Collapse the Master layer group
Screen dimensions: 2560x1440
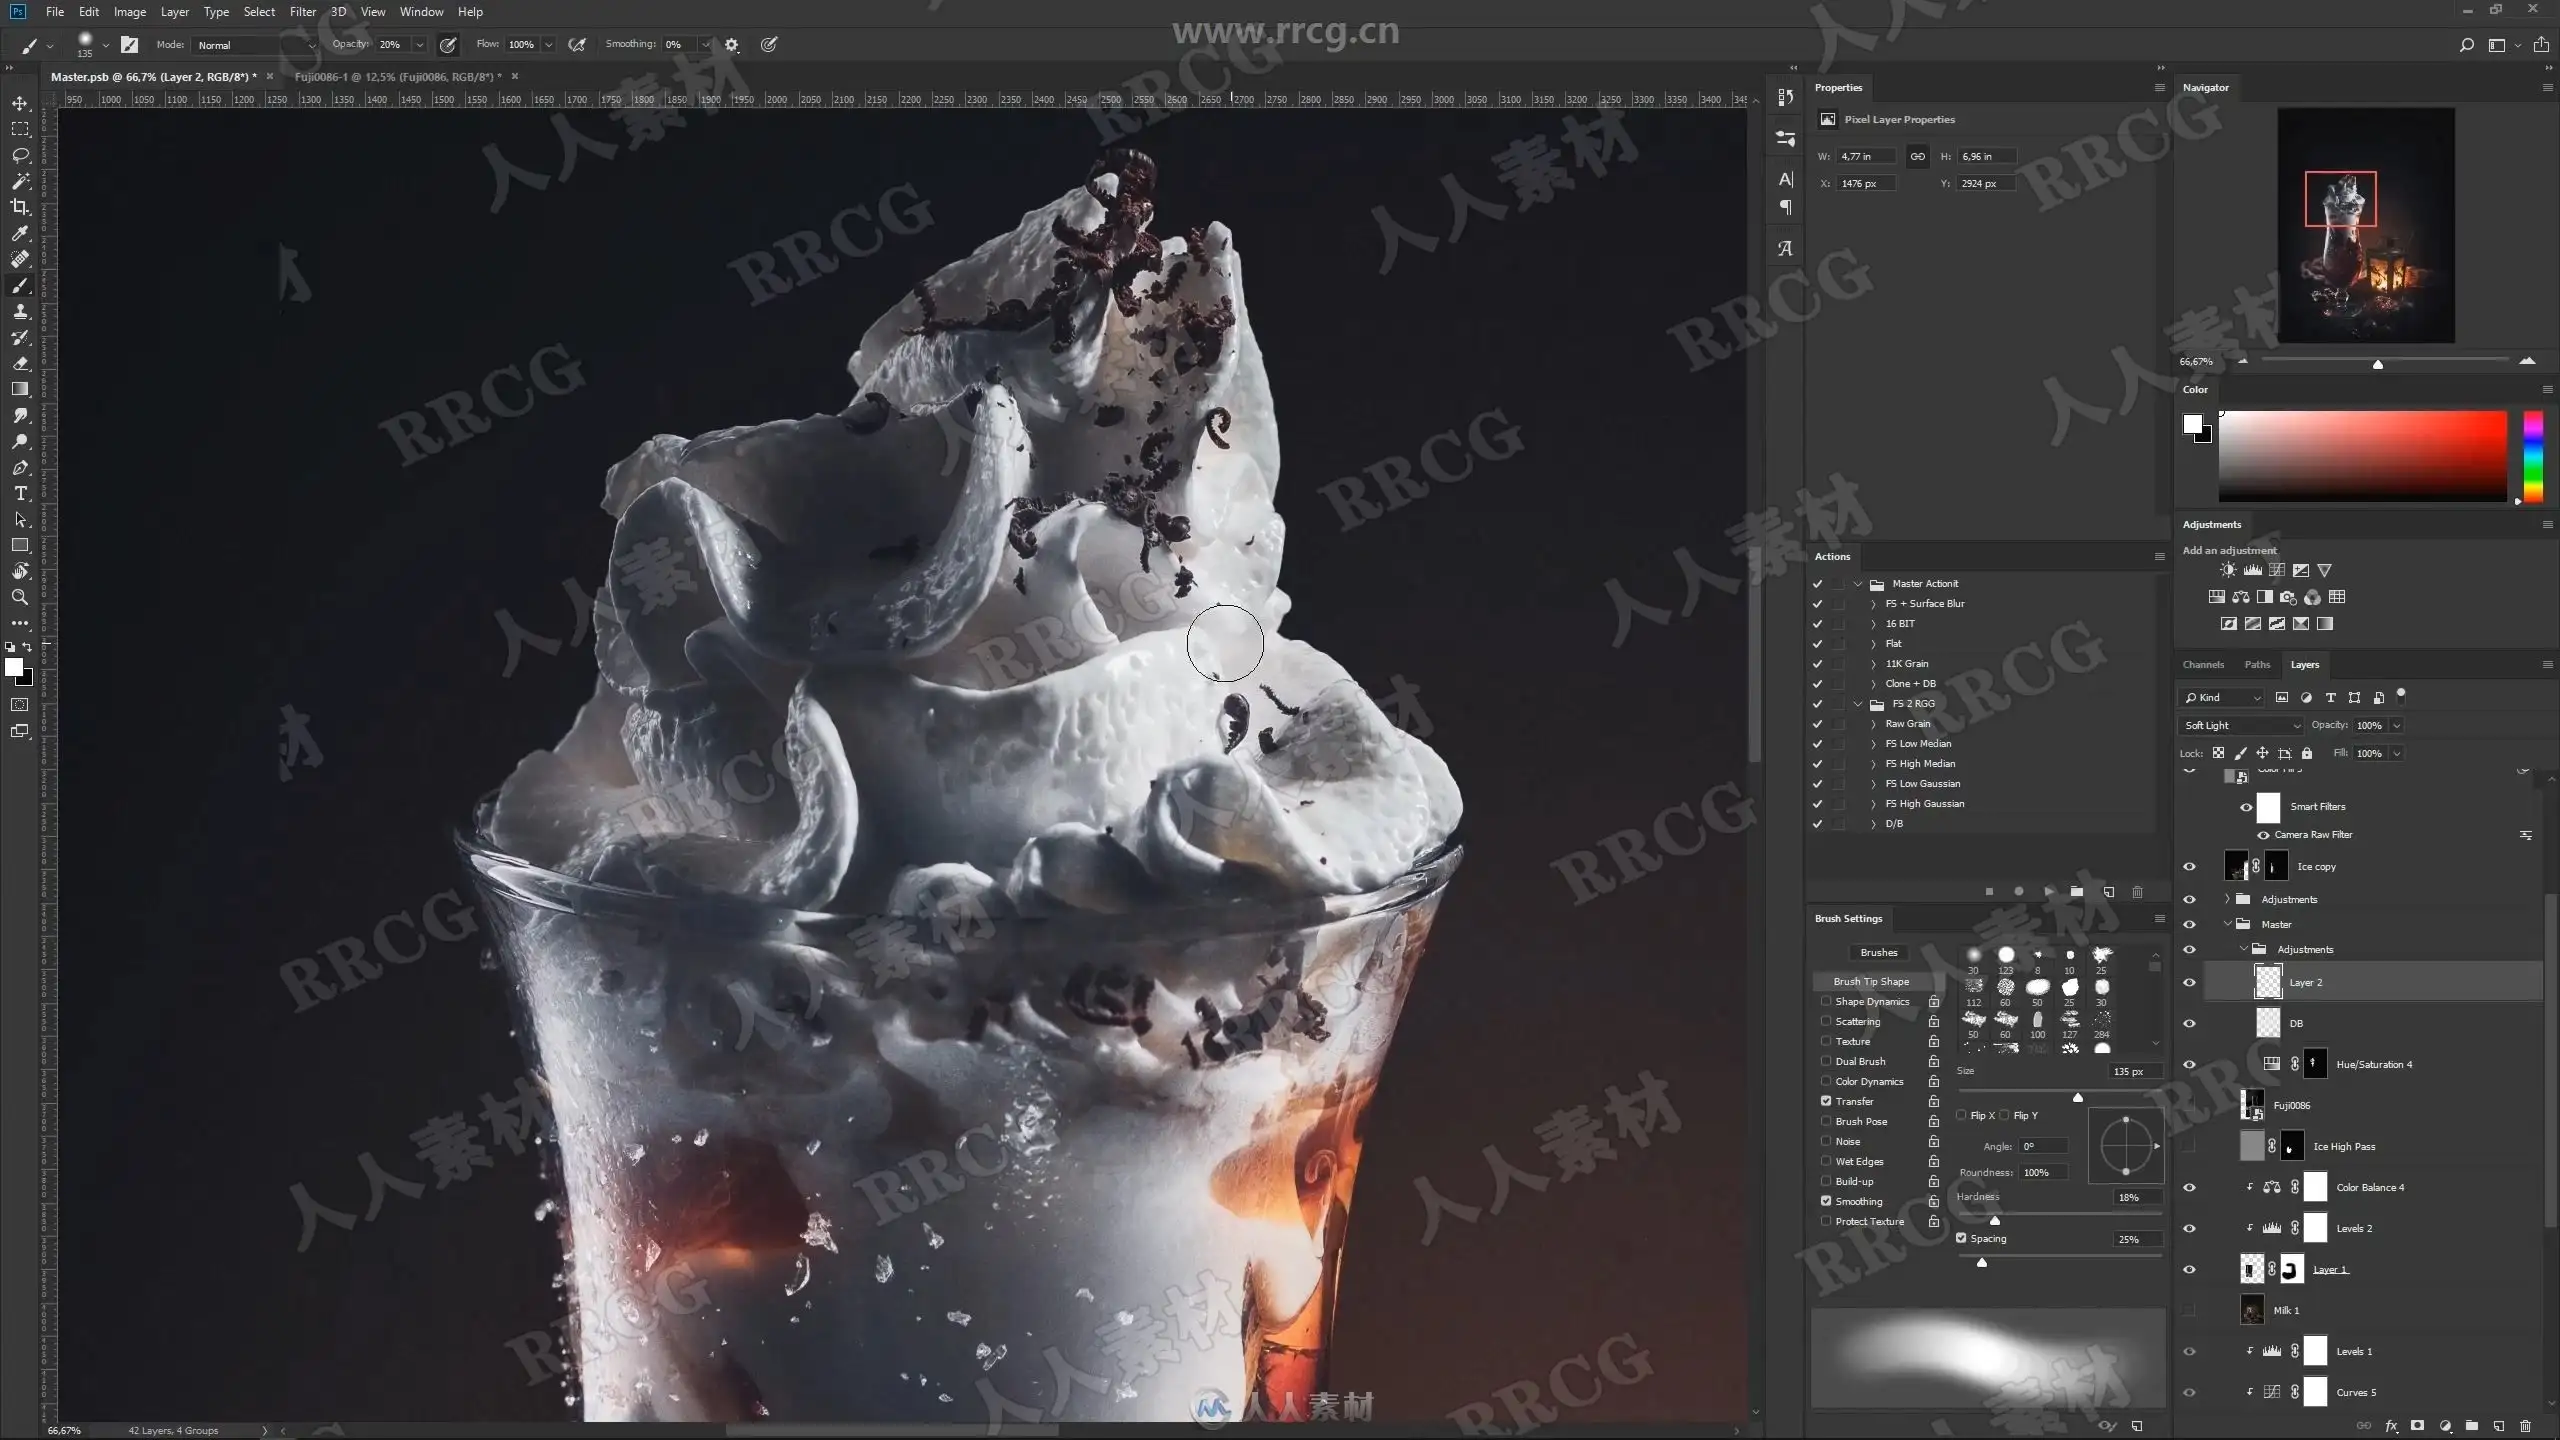[x=2227, y=924]
